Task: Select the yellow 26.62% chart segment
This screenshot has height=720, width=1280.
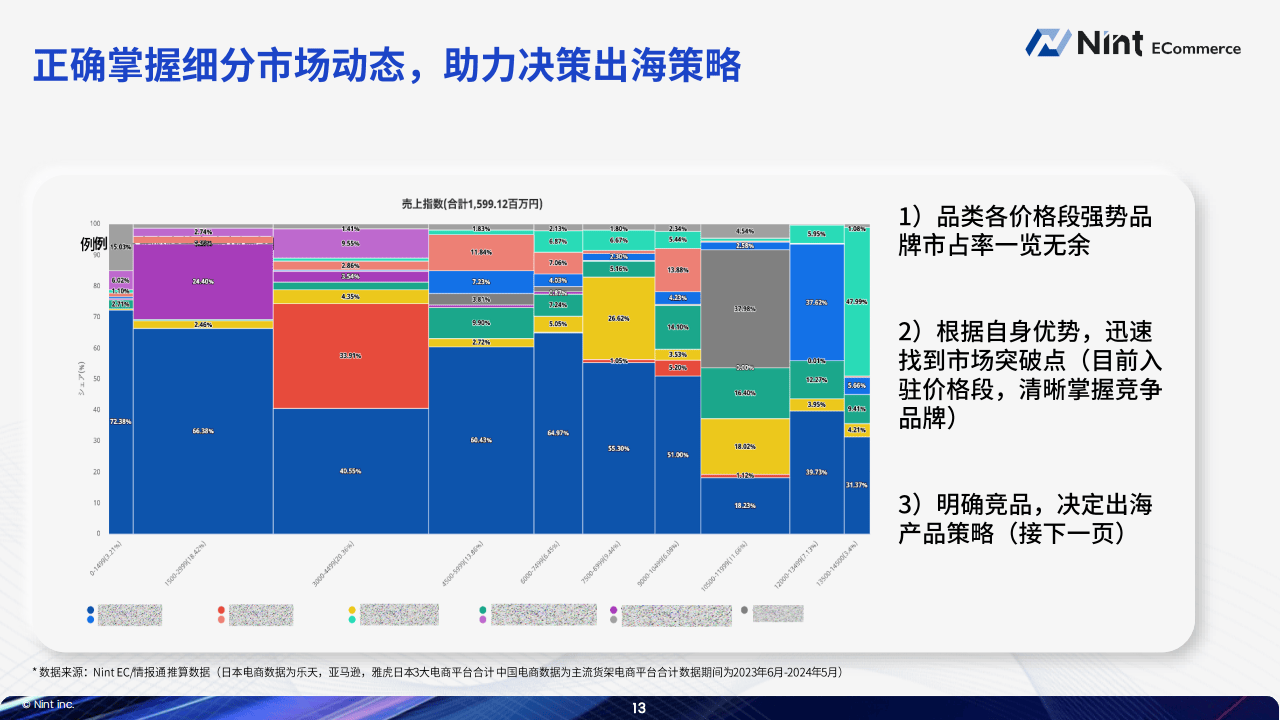Action: [x=618, y=318]
